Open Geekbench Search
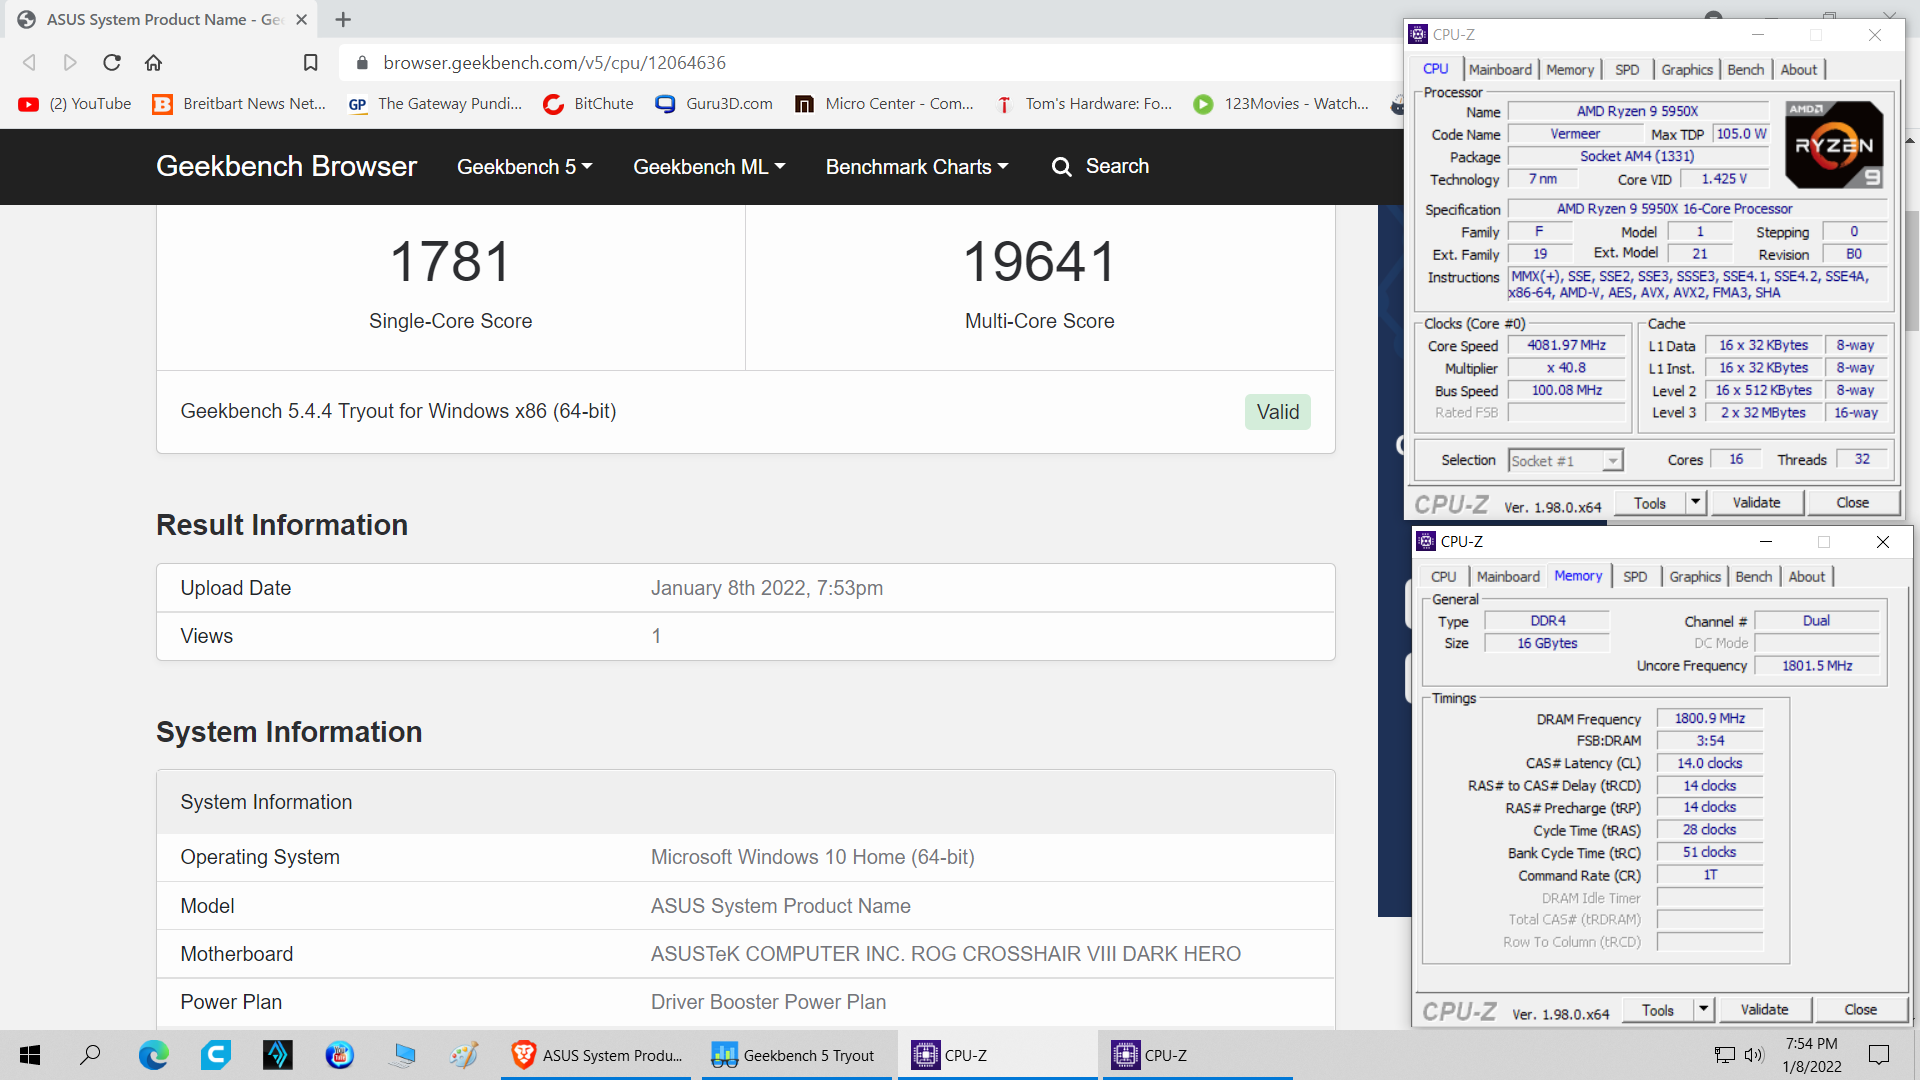 point(1100,167)
